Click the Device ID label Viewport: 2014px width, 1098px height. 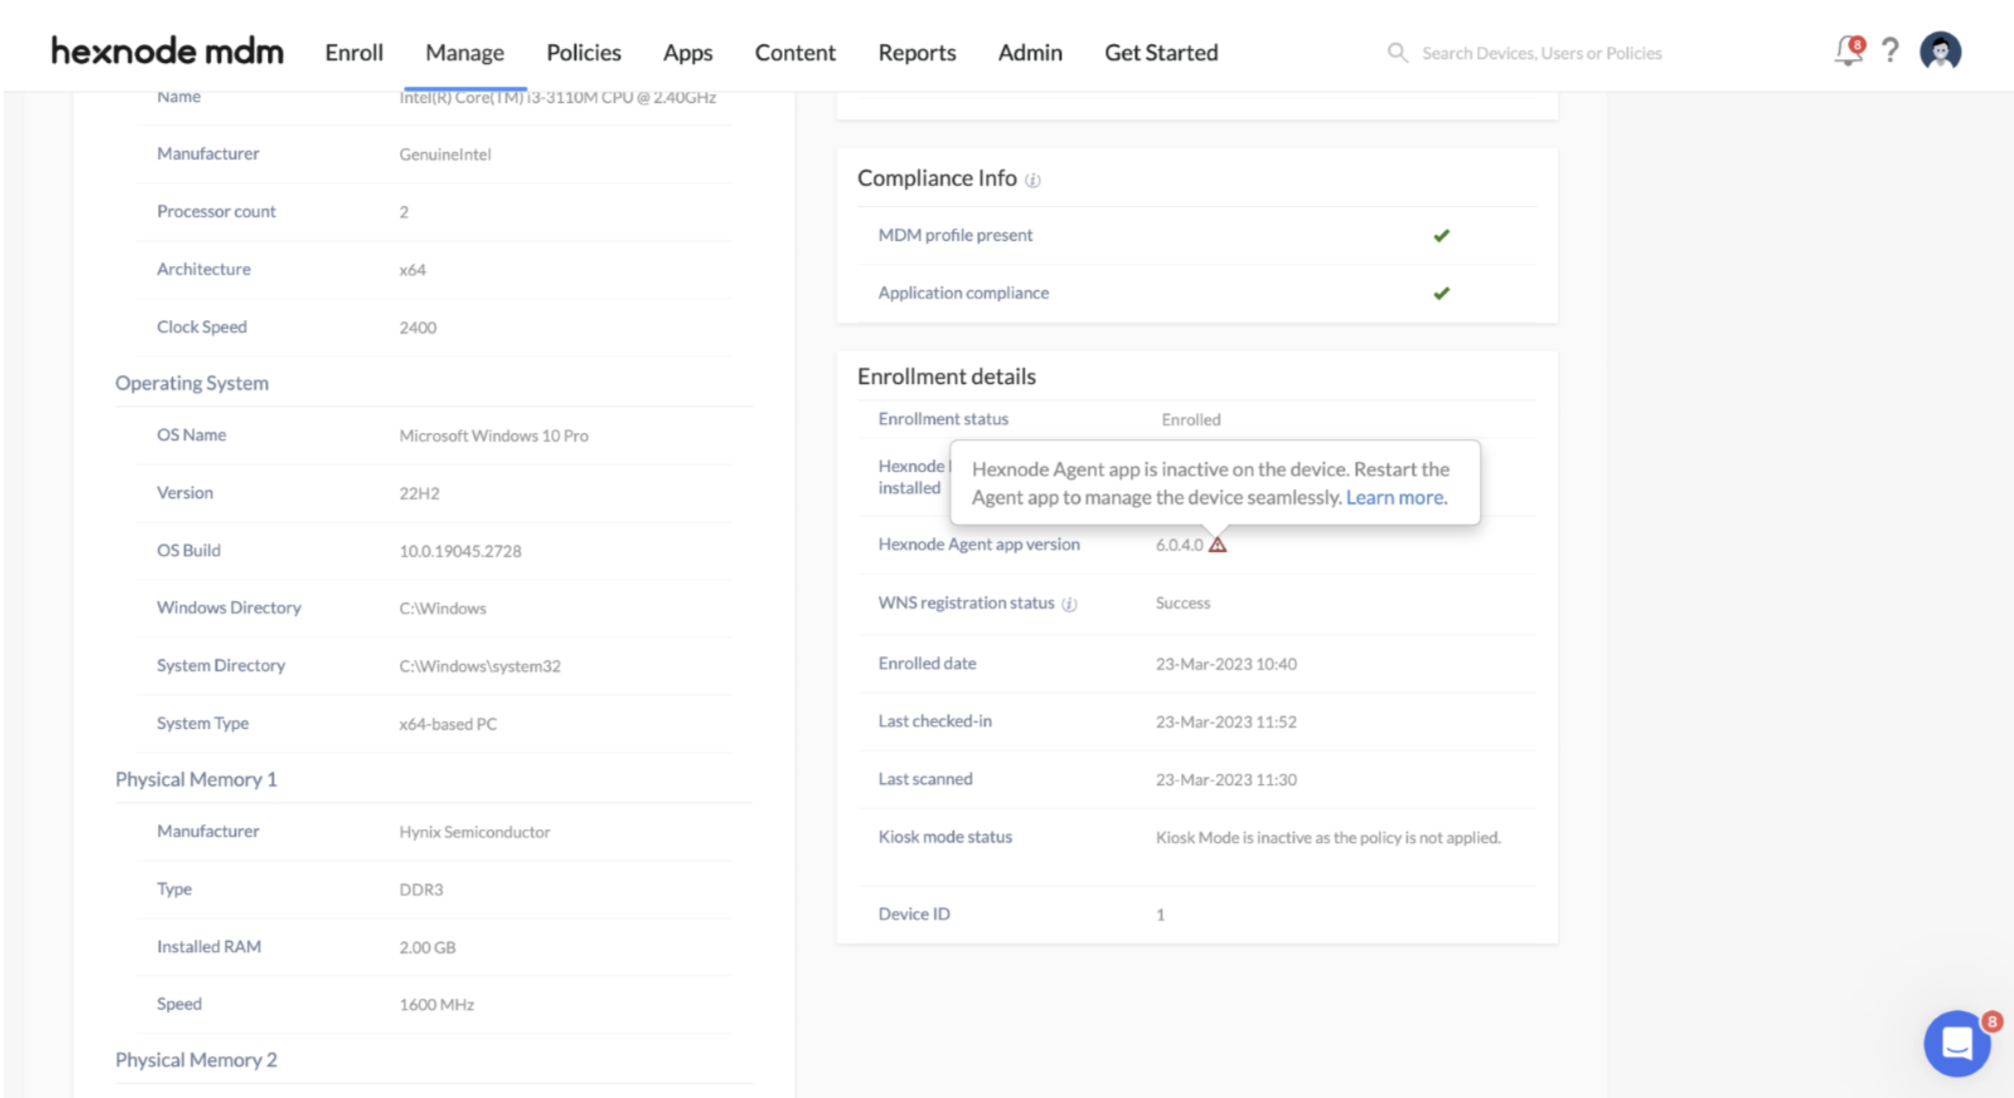pos(914,914)
